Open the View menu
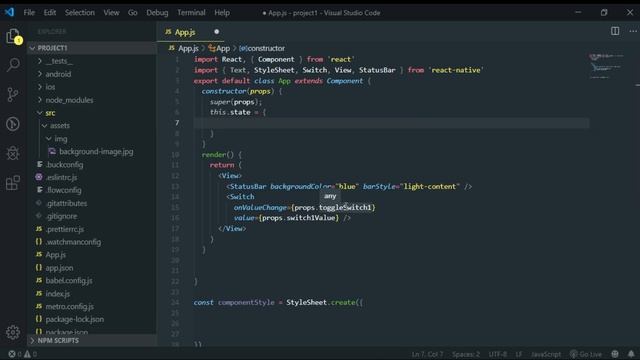 [111, 13]
